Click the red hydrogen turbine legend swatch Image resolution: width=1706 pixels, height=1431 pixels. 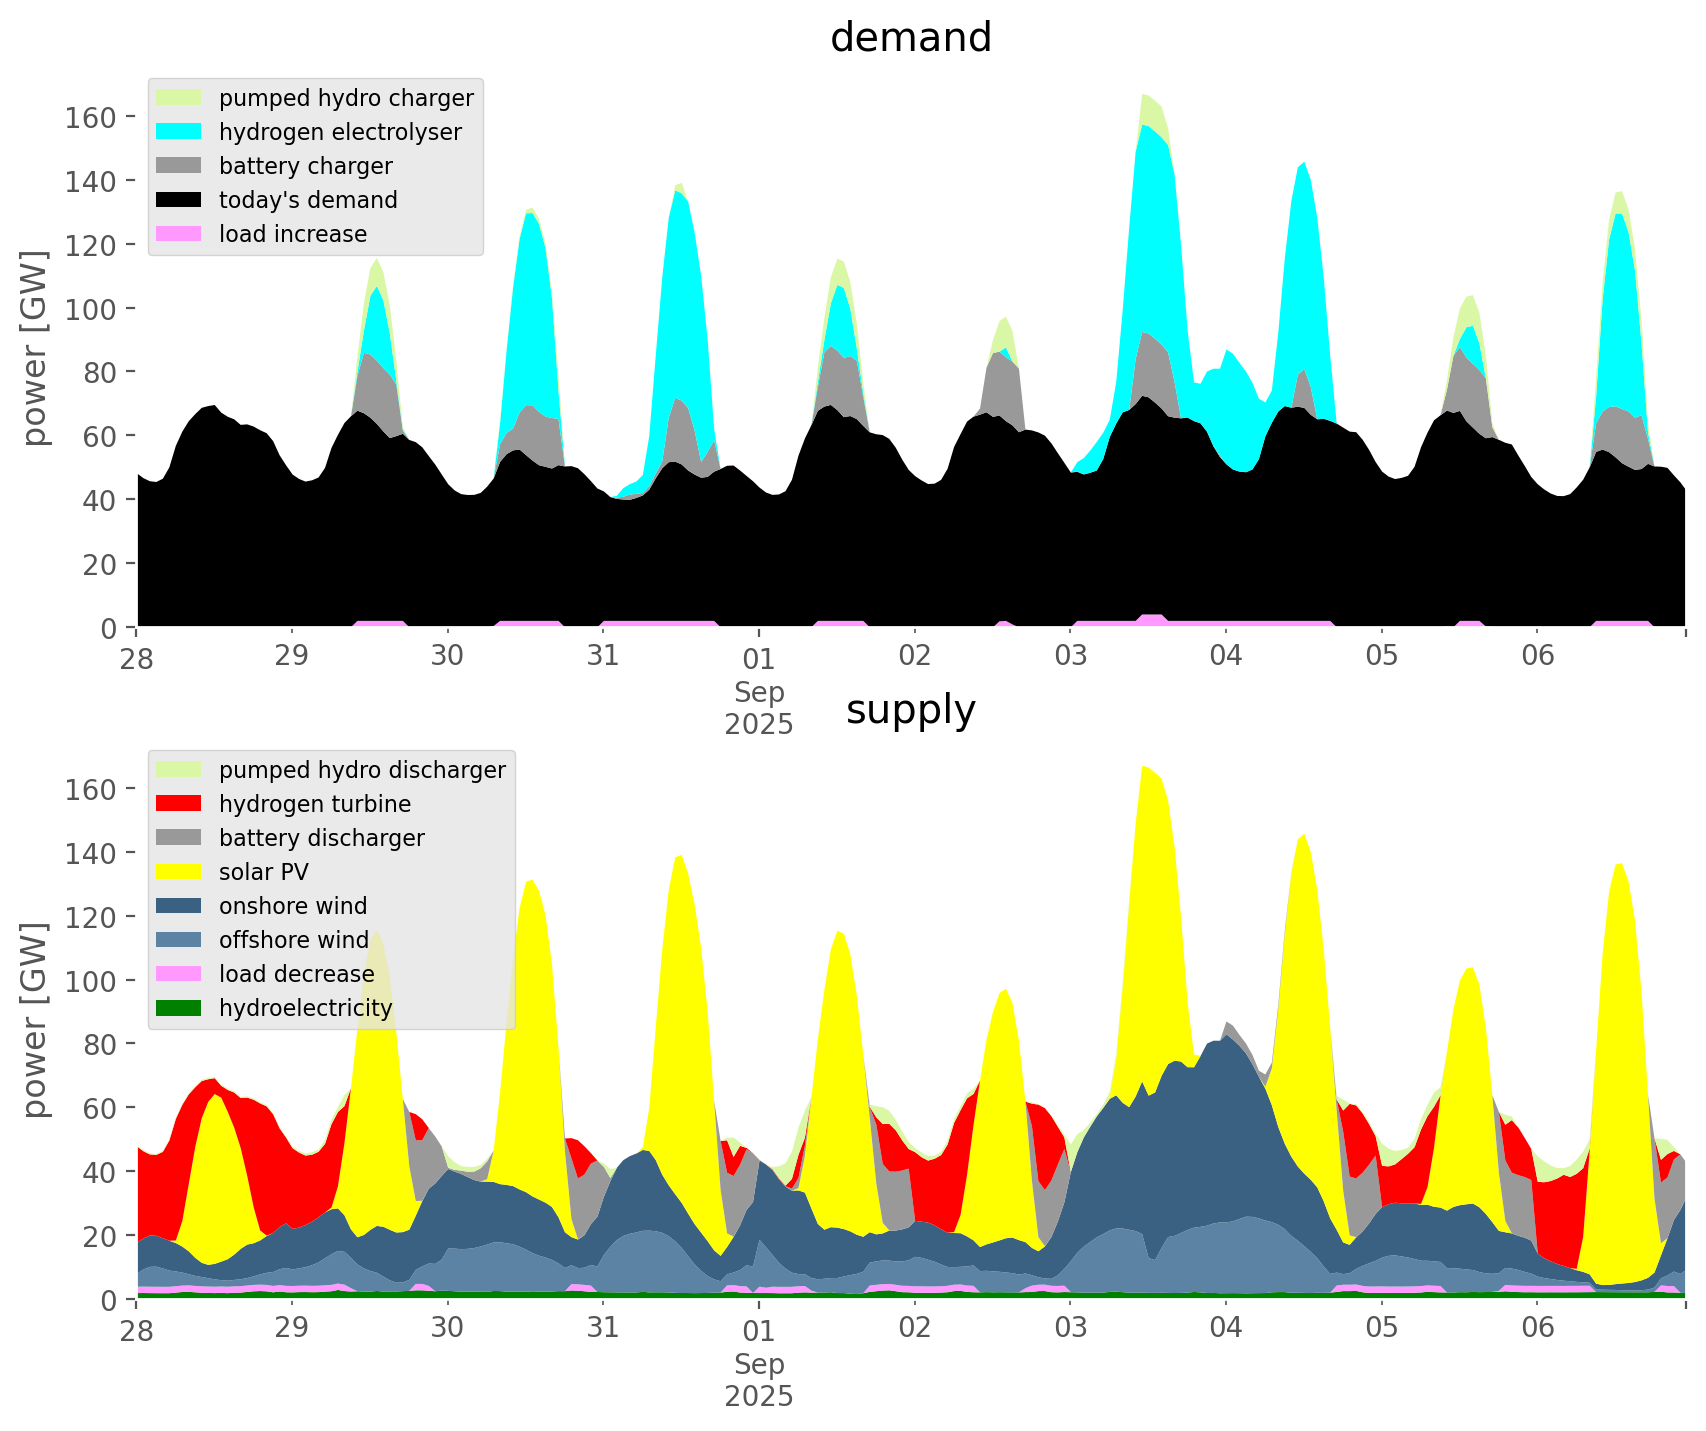[x=180, y=804]
